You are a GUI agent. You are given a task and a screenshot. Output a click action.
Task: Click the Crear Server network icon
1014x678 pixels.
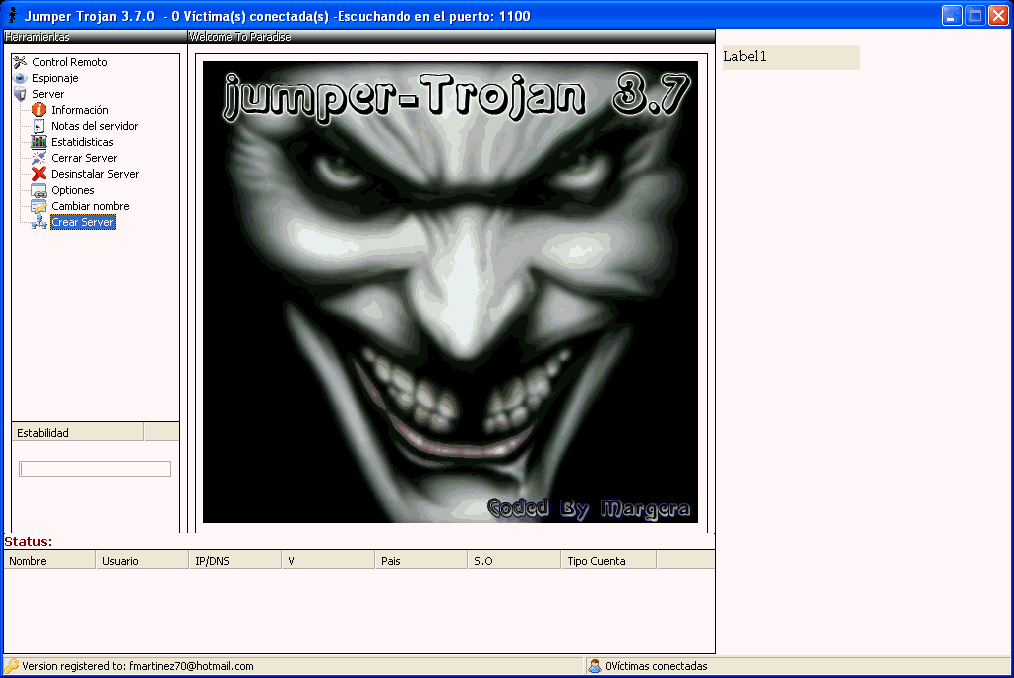point(37,222)
